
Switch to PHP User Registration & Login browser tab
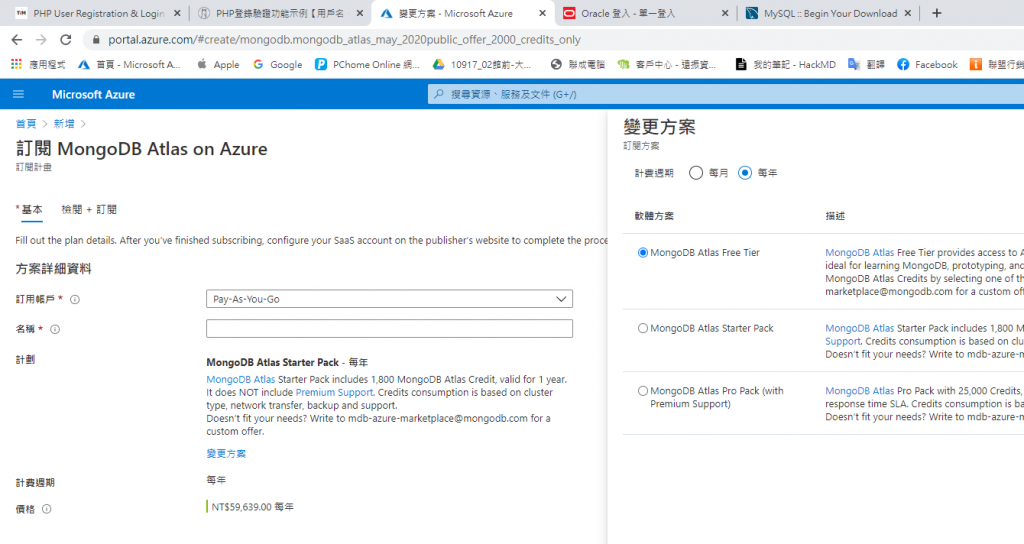point(98,13)
